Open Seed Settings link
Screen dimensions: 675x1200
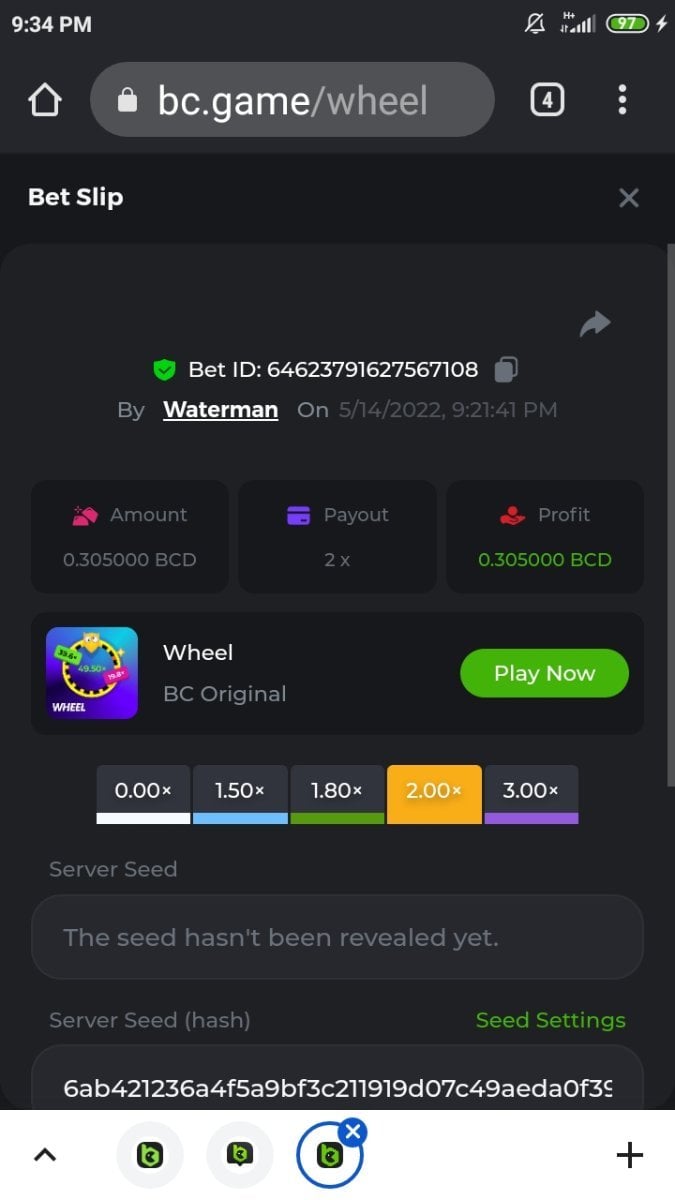click(550, 1020)
